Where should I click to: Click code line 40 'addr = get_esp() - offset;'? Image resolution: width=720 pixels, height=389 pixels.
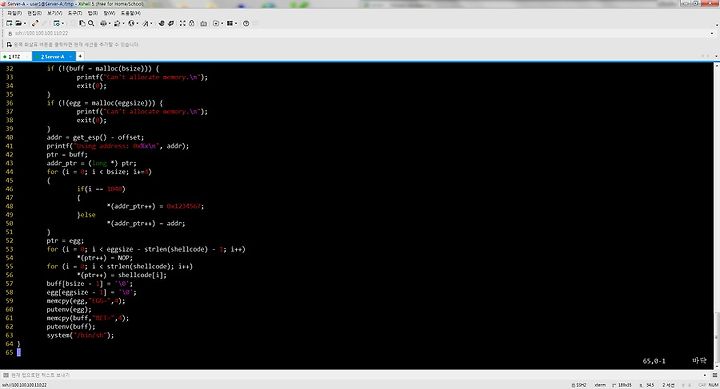pos(95,137)
